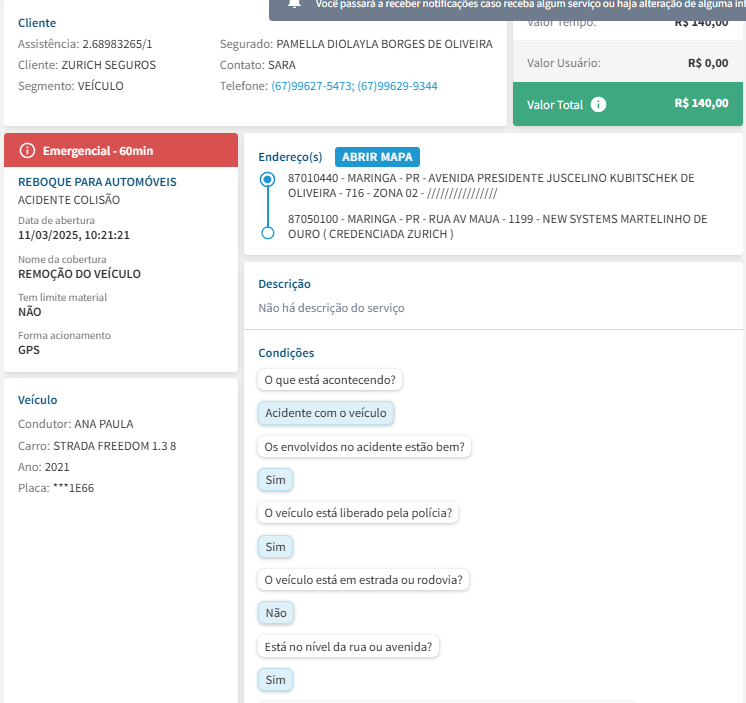
Task: Select the "Acidente com o veículo" answer chip
Action: click(x=326, y=413)
